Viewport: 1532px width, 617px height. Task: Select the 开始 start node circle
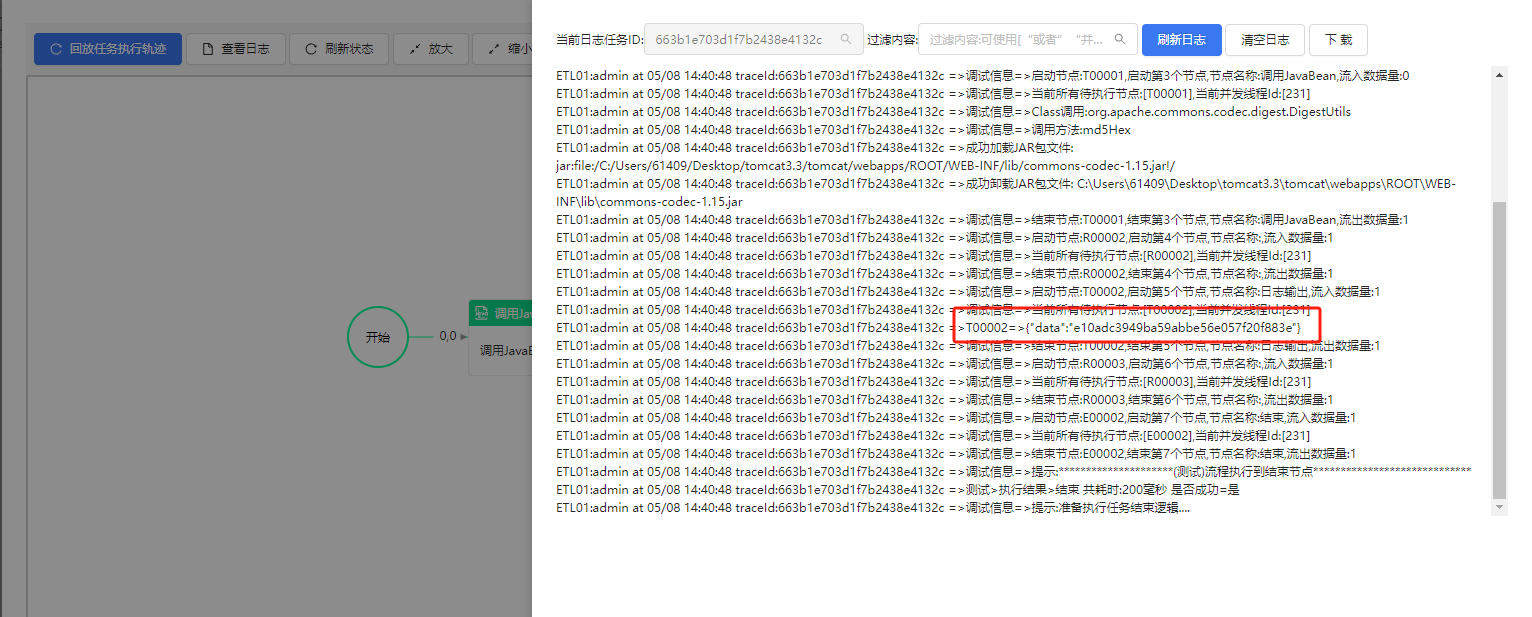click(x=378, y=337)
